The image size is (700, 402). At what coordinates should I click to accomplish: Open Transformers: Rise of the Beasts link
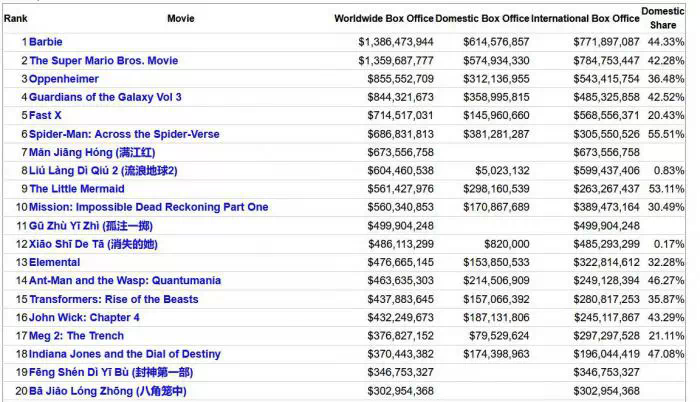[x=114, y=299]
